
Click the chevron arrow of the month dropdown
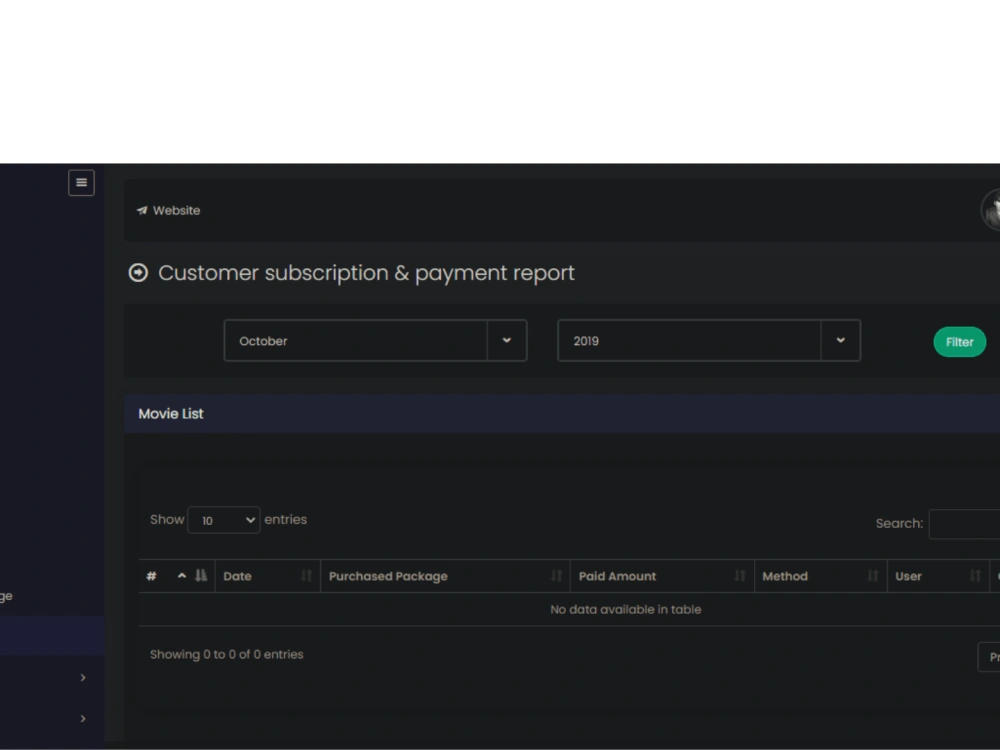[x=507, y=341]
